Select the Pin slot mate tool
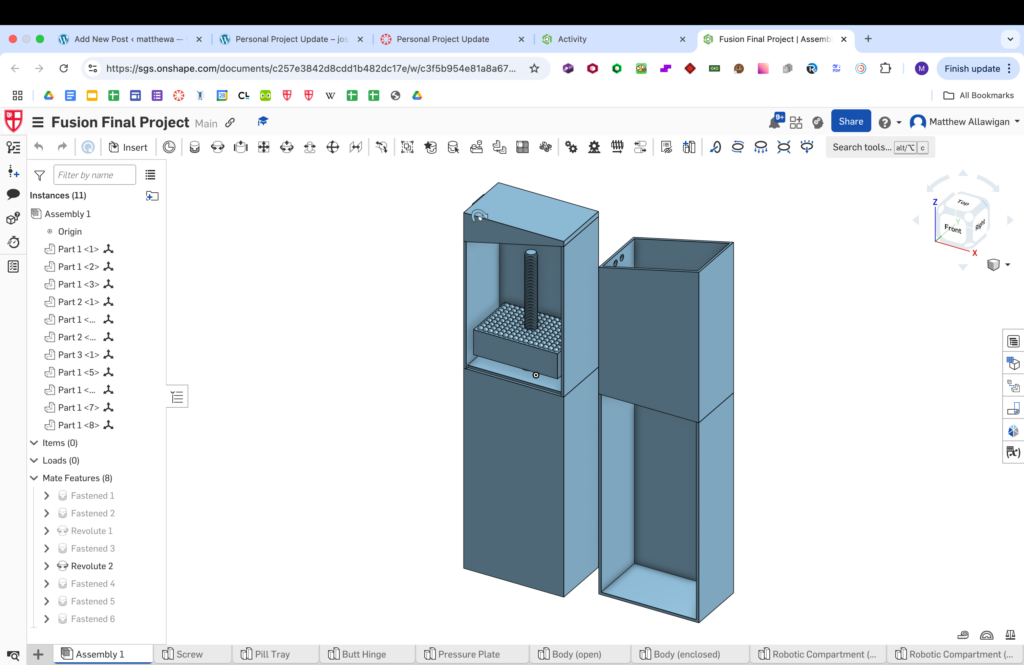Viewport: 1024px width, 665px height. [310, 147]
